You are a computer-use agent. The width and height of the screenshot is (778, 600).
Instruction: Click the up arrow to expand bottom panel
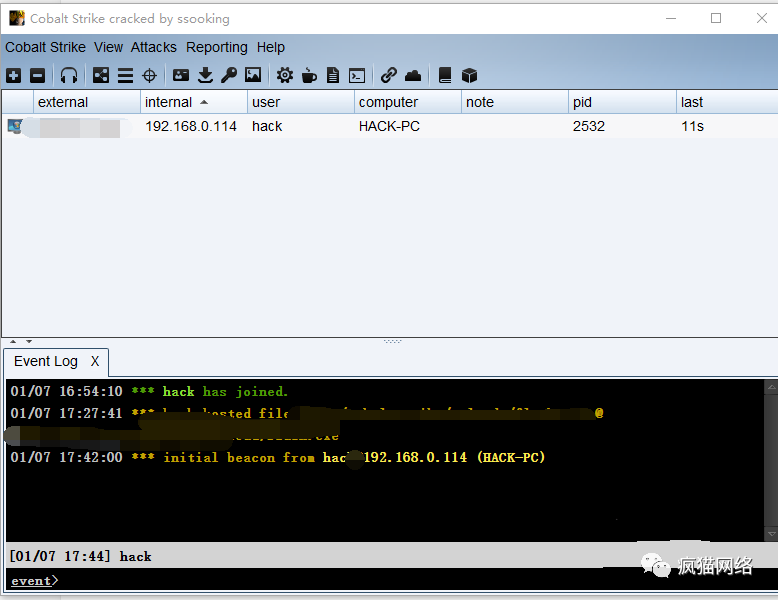point(13,341)
